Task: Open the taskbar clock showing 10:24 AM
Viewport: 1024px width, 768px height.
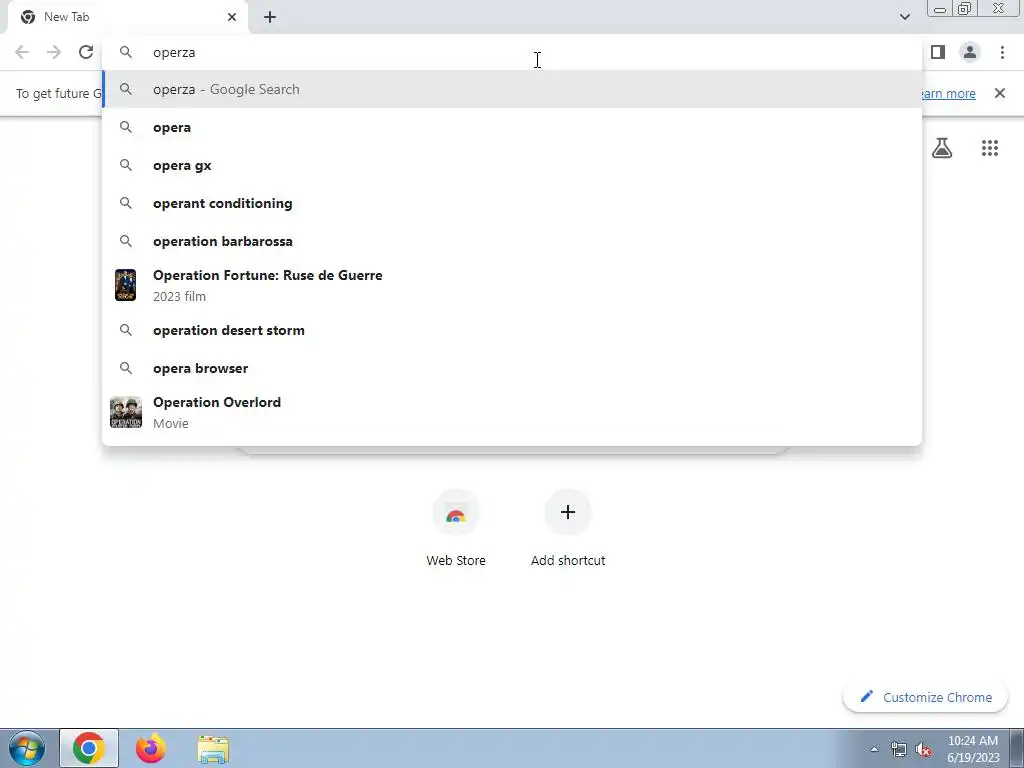Action: coord(973,749)
